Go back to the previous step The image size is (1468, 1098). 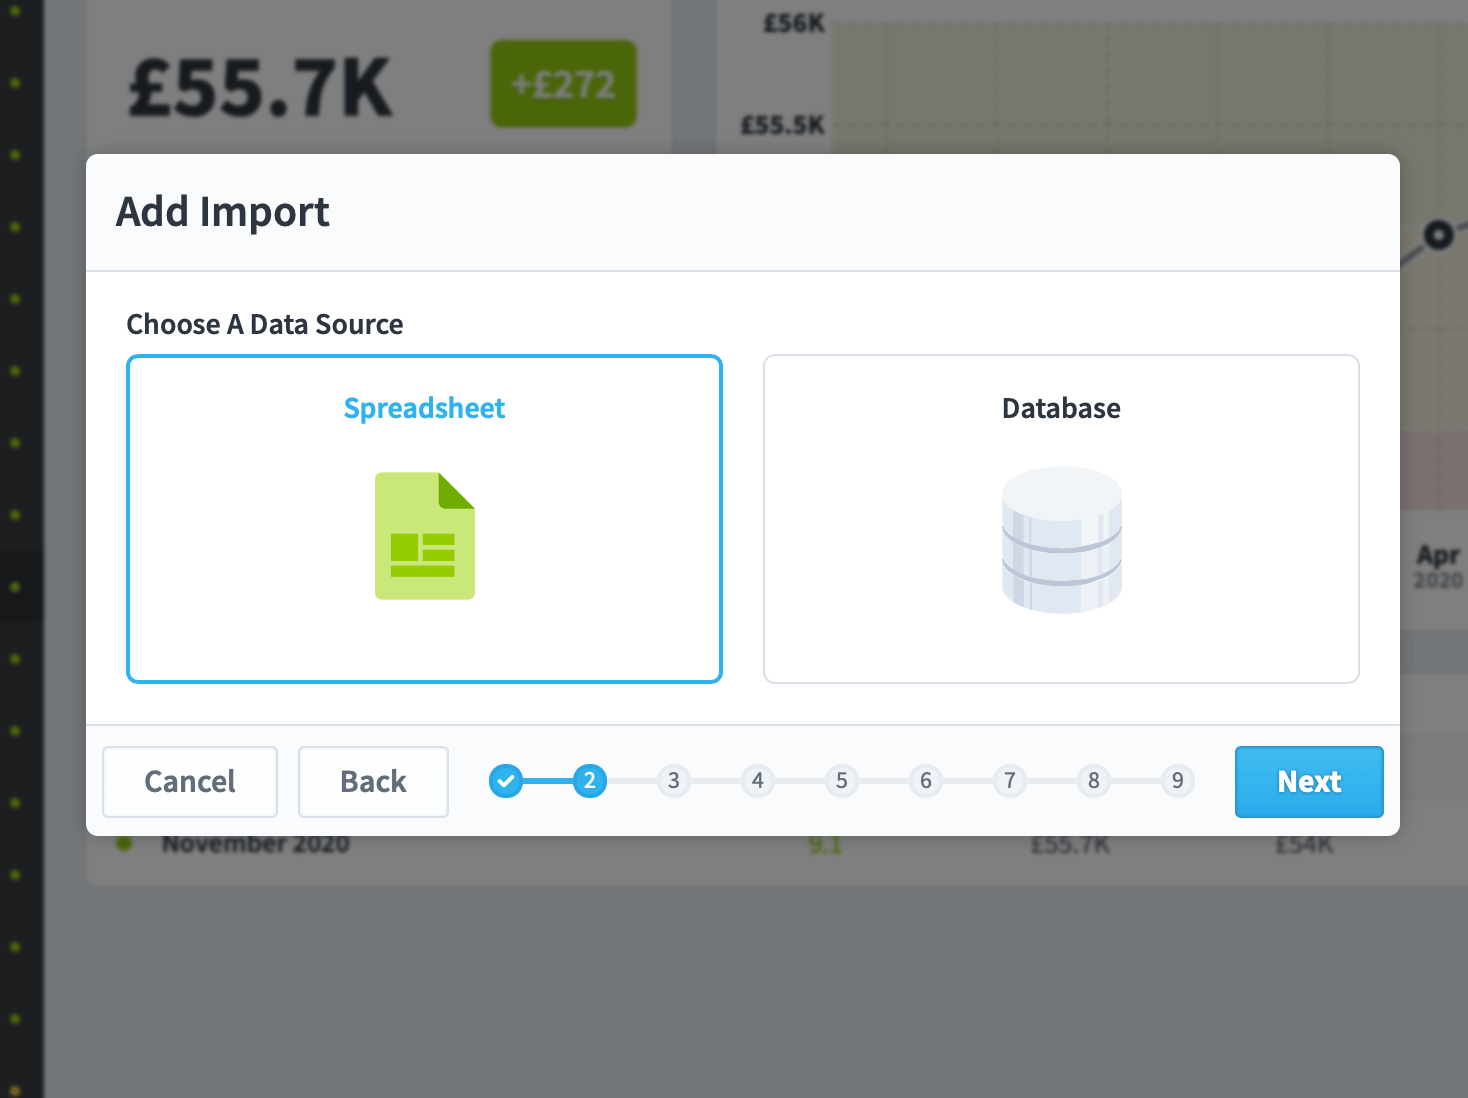click(x=373, y=782)
